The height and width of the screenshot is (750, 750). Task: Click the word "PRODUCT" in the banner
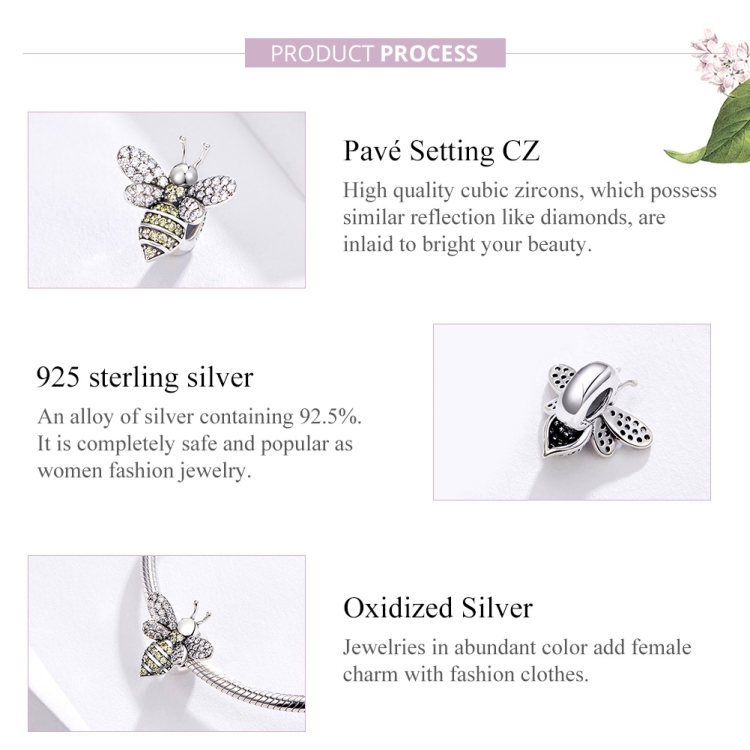pyautogui.click(x=321, y=53)
